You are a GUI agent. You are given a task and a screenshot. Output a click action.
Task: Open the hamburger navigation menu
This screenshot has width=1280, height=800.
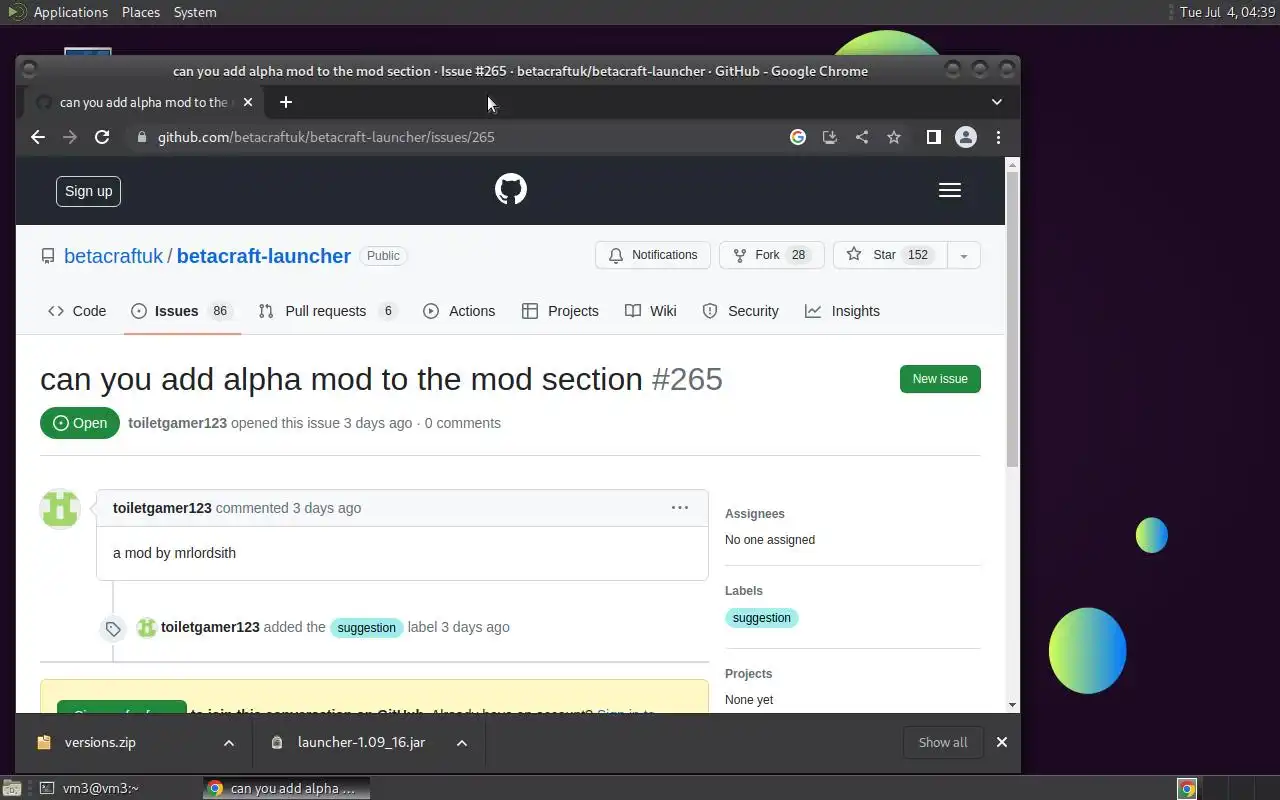point(950,190)
